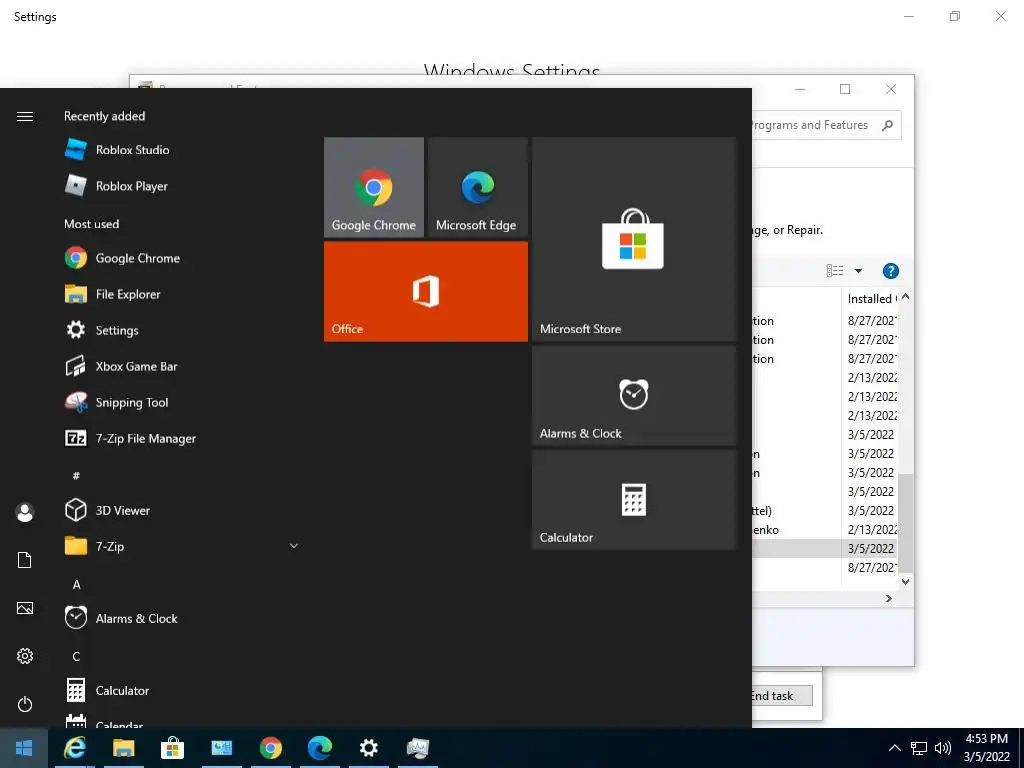Image resolution: width=1024 pixels, height=768 pixels.
Task: Open Documents from Start sidebar
Action: 25,560
